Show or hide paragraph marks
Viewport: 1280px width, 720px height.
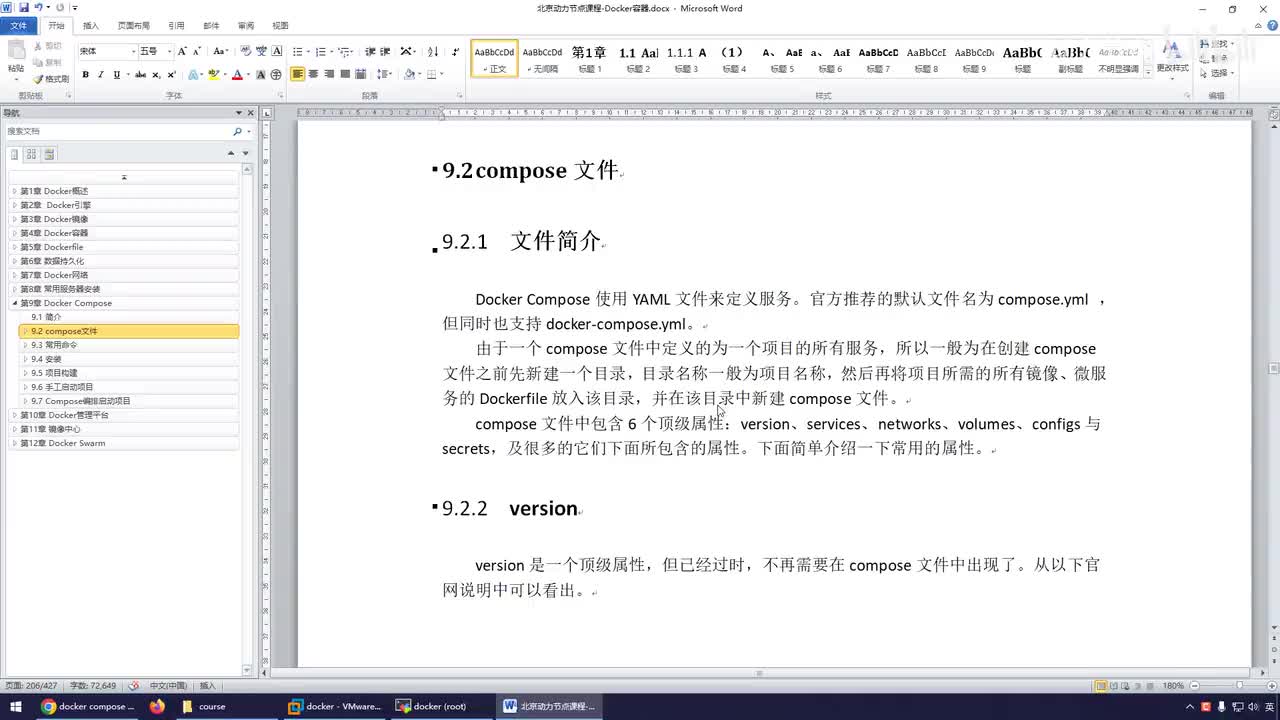click(x=455, y=51)
